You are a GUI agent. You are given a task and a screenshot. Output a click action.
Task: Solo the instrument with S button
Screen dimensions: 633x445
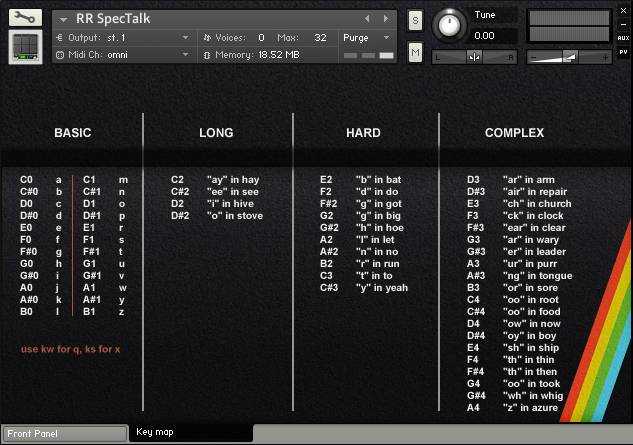click(415, 20)
